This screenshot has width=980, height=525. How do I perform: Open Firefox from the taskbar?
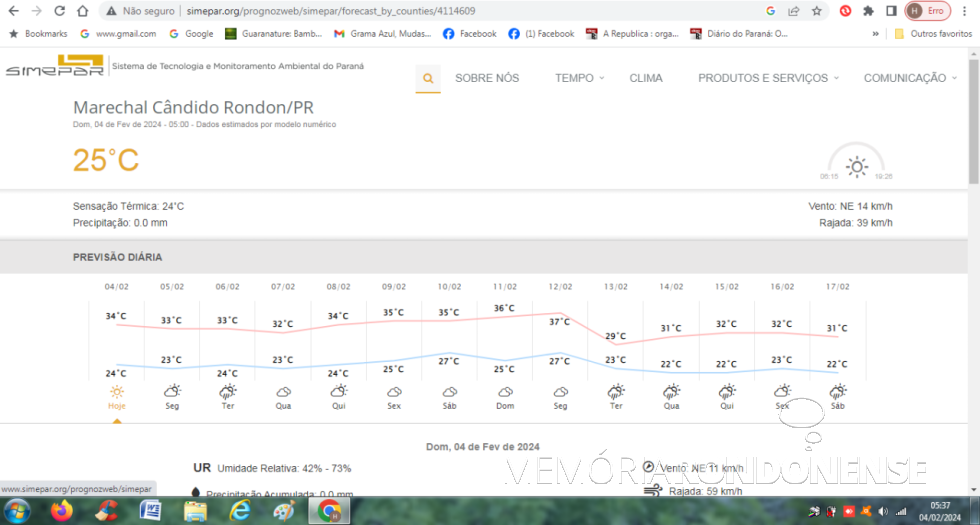point(62,511)
